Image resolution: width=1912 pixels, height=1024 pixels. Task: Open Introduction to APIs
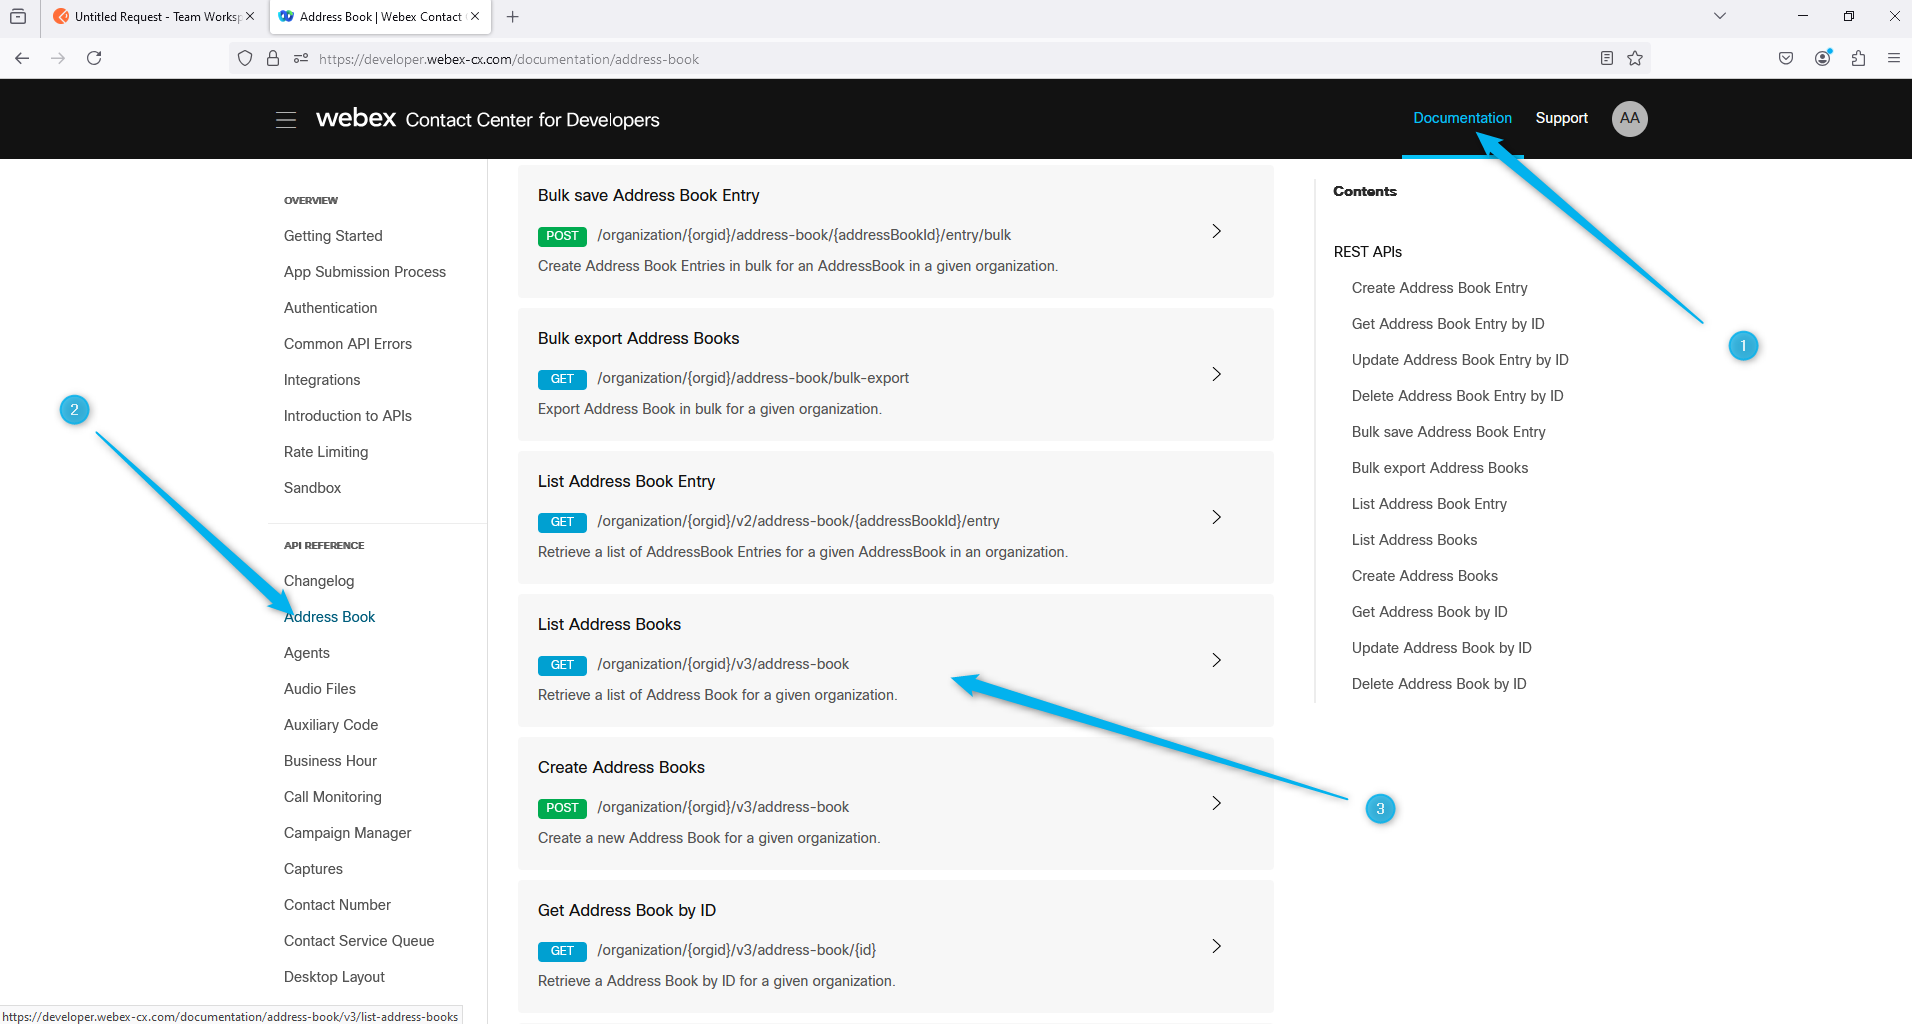(x=348, y=416)
